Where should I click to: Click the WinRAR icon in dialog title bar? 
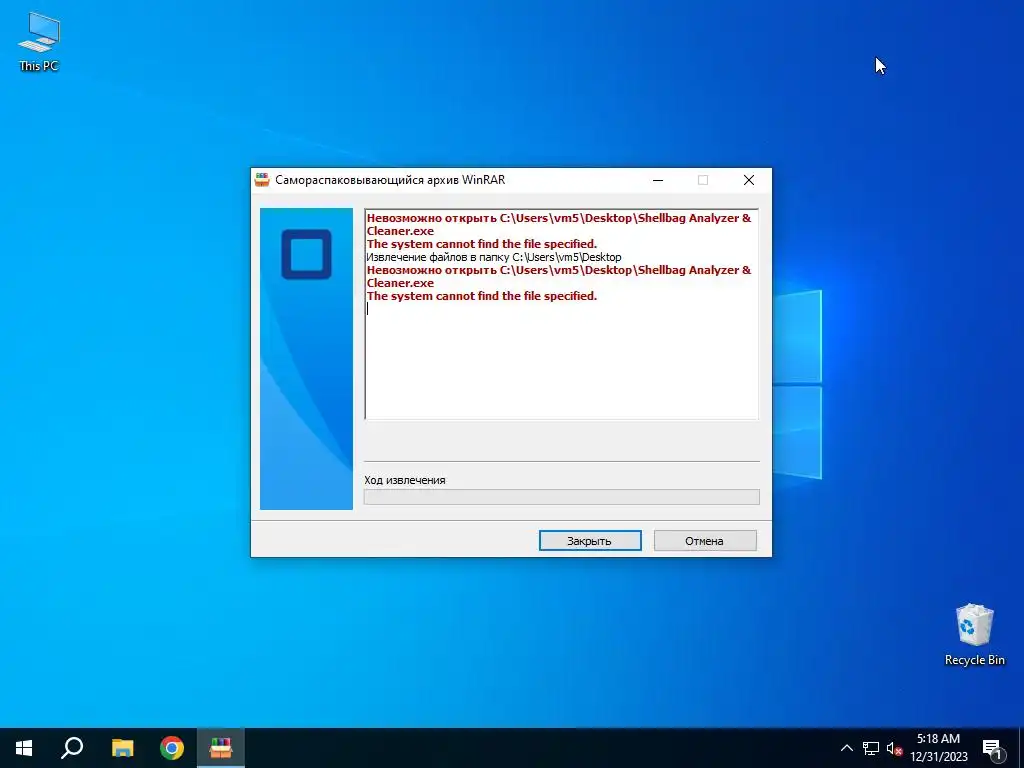tap(262, 180)
